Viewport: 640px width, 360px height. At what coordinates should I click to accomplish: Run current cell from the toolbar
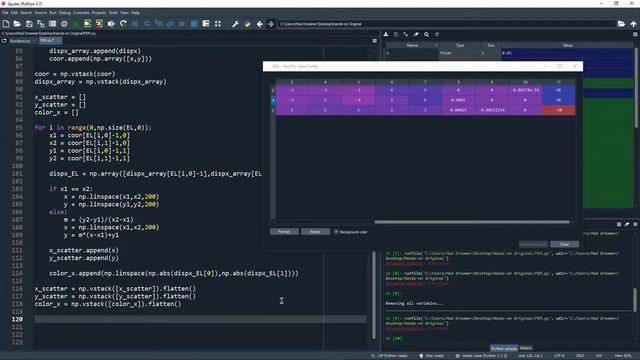87,24
